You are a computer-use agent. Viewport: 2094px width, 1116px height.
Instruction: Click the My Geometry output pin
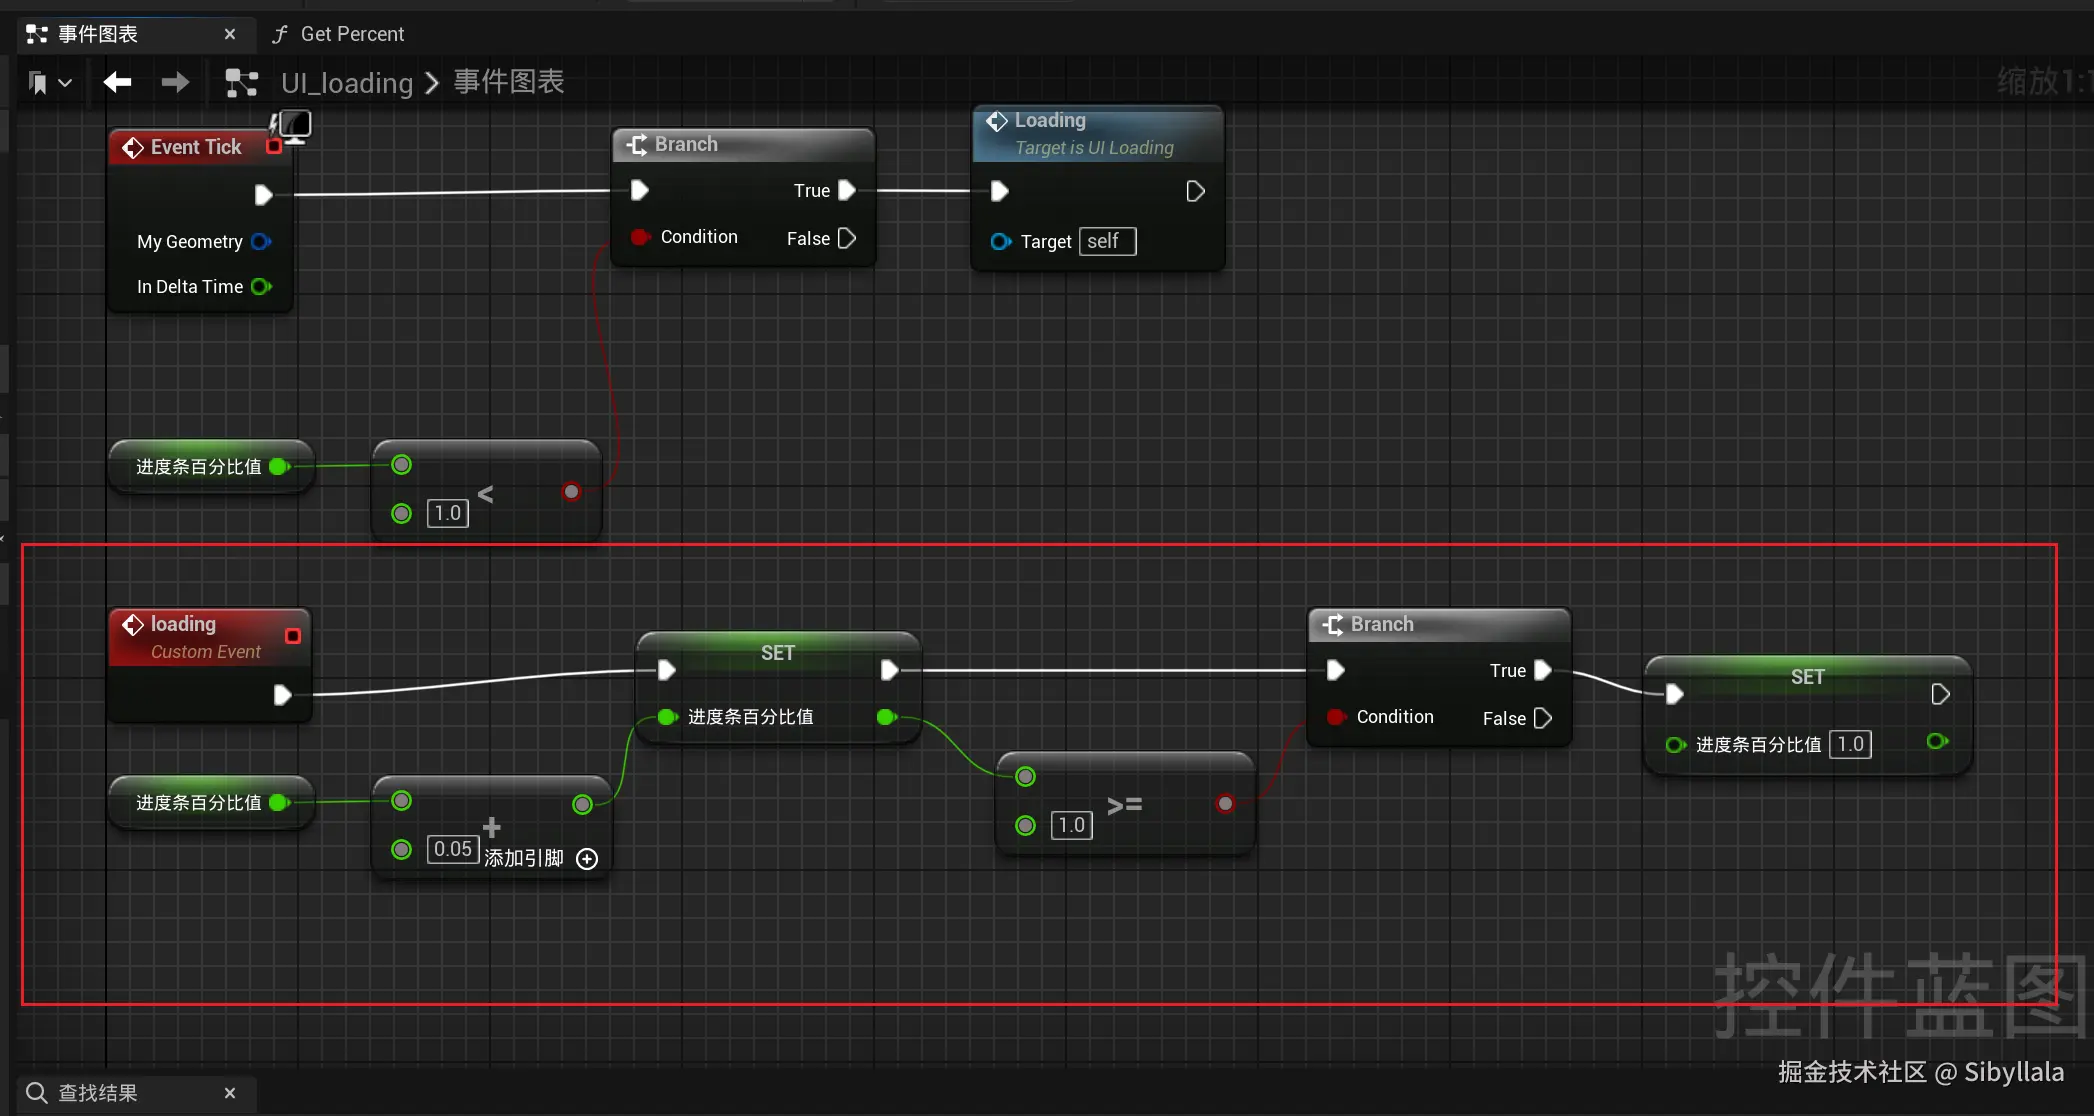point(261,242)
